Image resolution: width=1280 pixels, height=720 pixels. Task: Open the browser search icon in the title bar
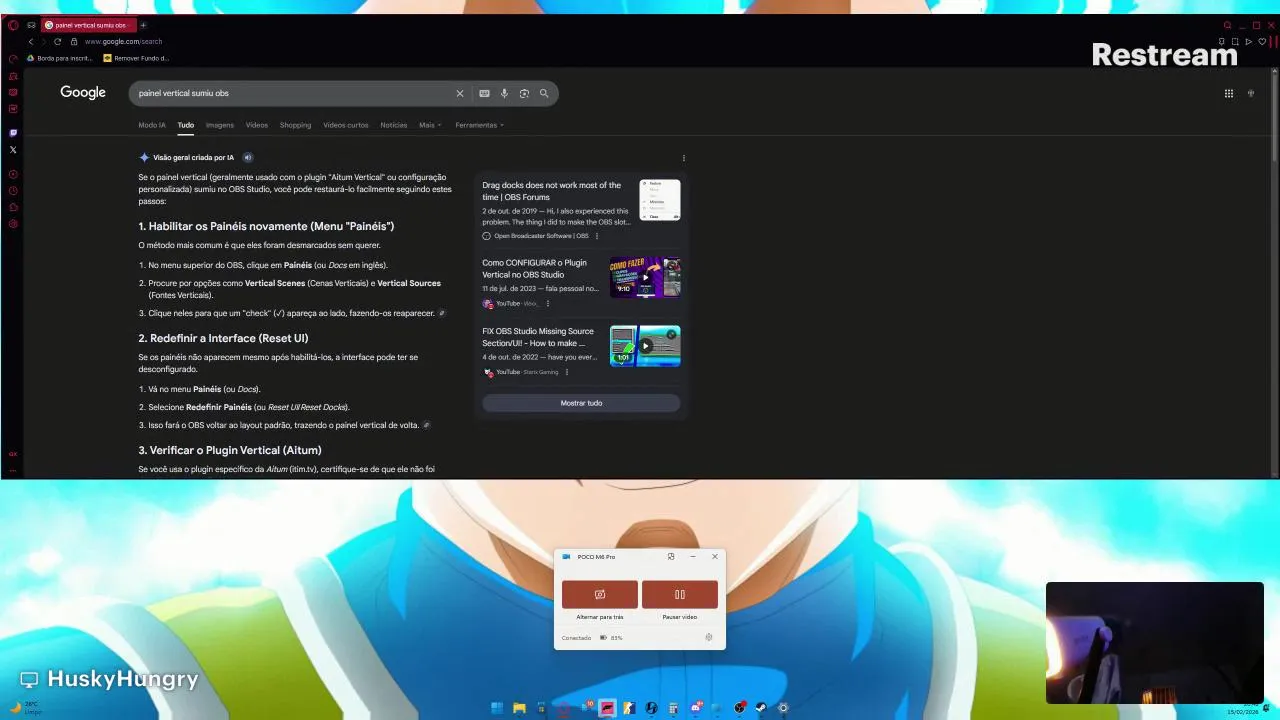(1227, 25)
